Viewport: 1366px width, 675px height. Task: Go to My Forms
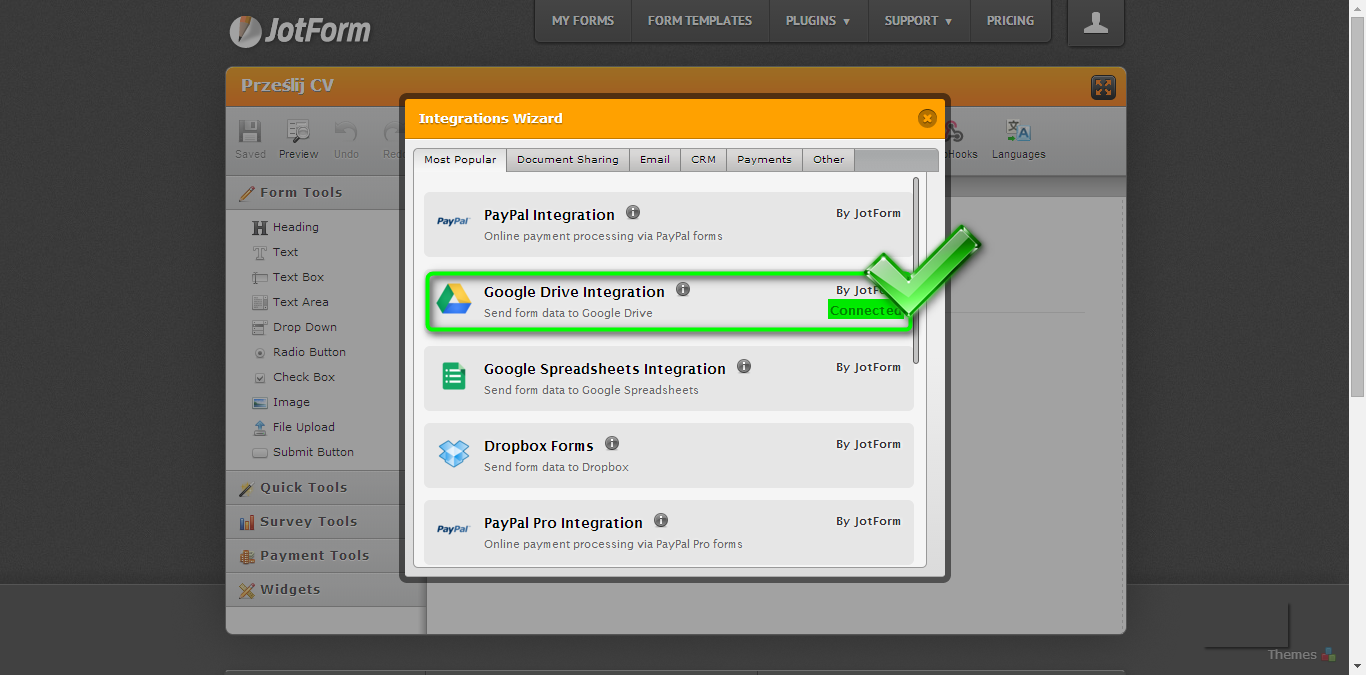coord(583,21)
